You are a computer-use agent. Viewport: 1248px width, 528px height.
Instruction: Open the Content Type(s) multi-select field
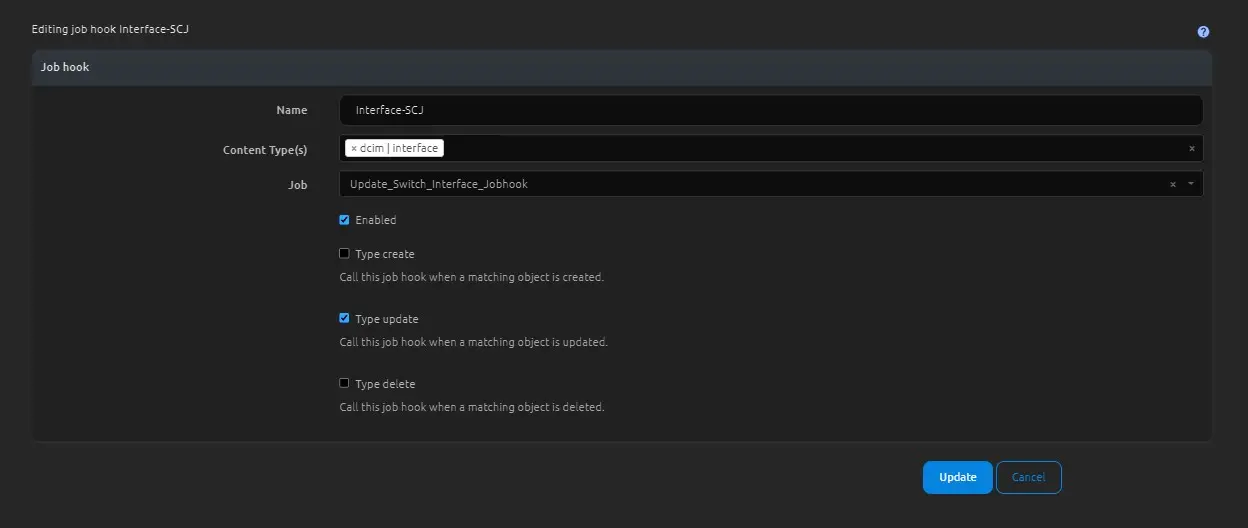click(x=800, y=149)
